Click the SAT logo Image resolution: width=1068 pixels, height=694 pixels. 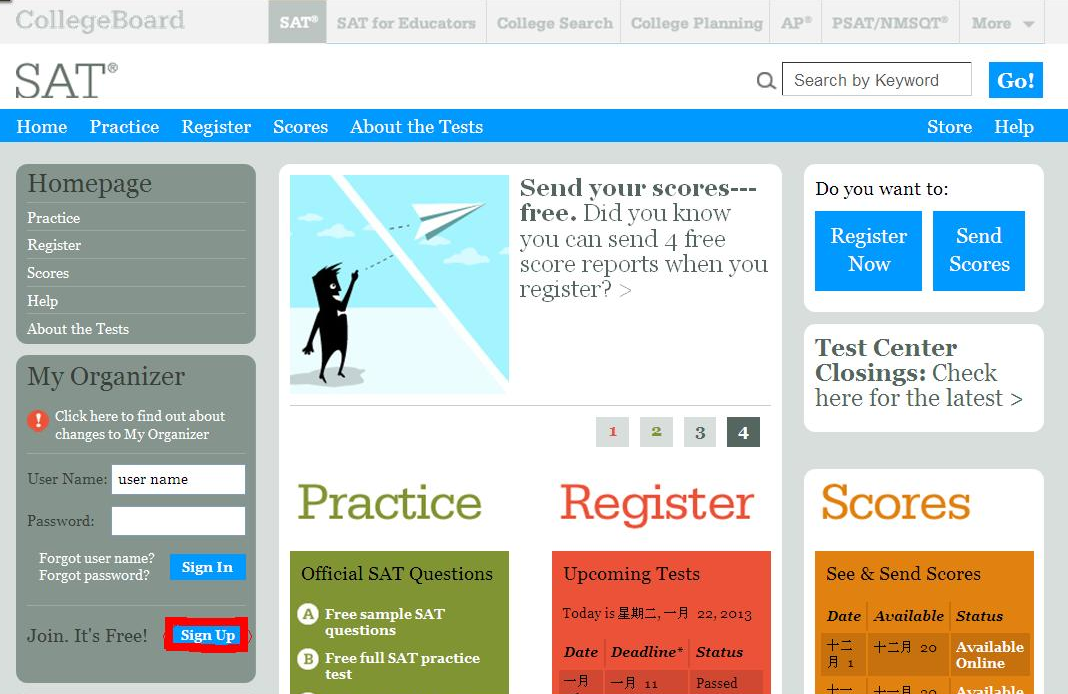tap(66, 80)
